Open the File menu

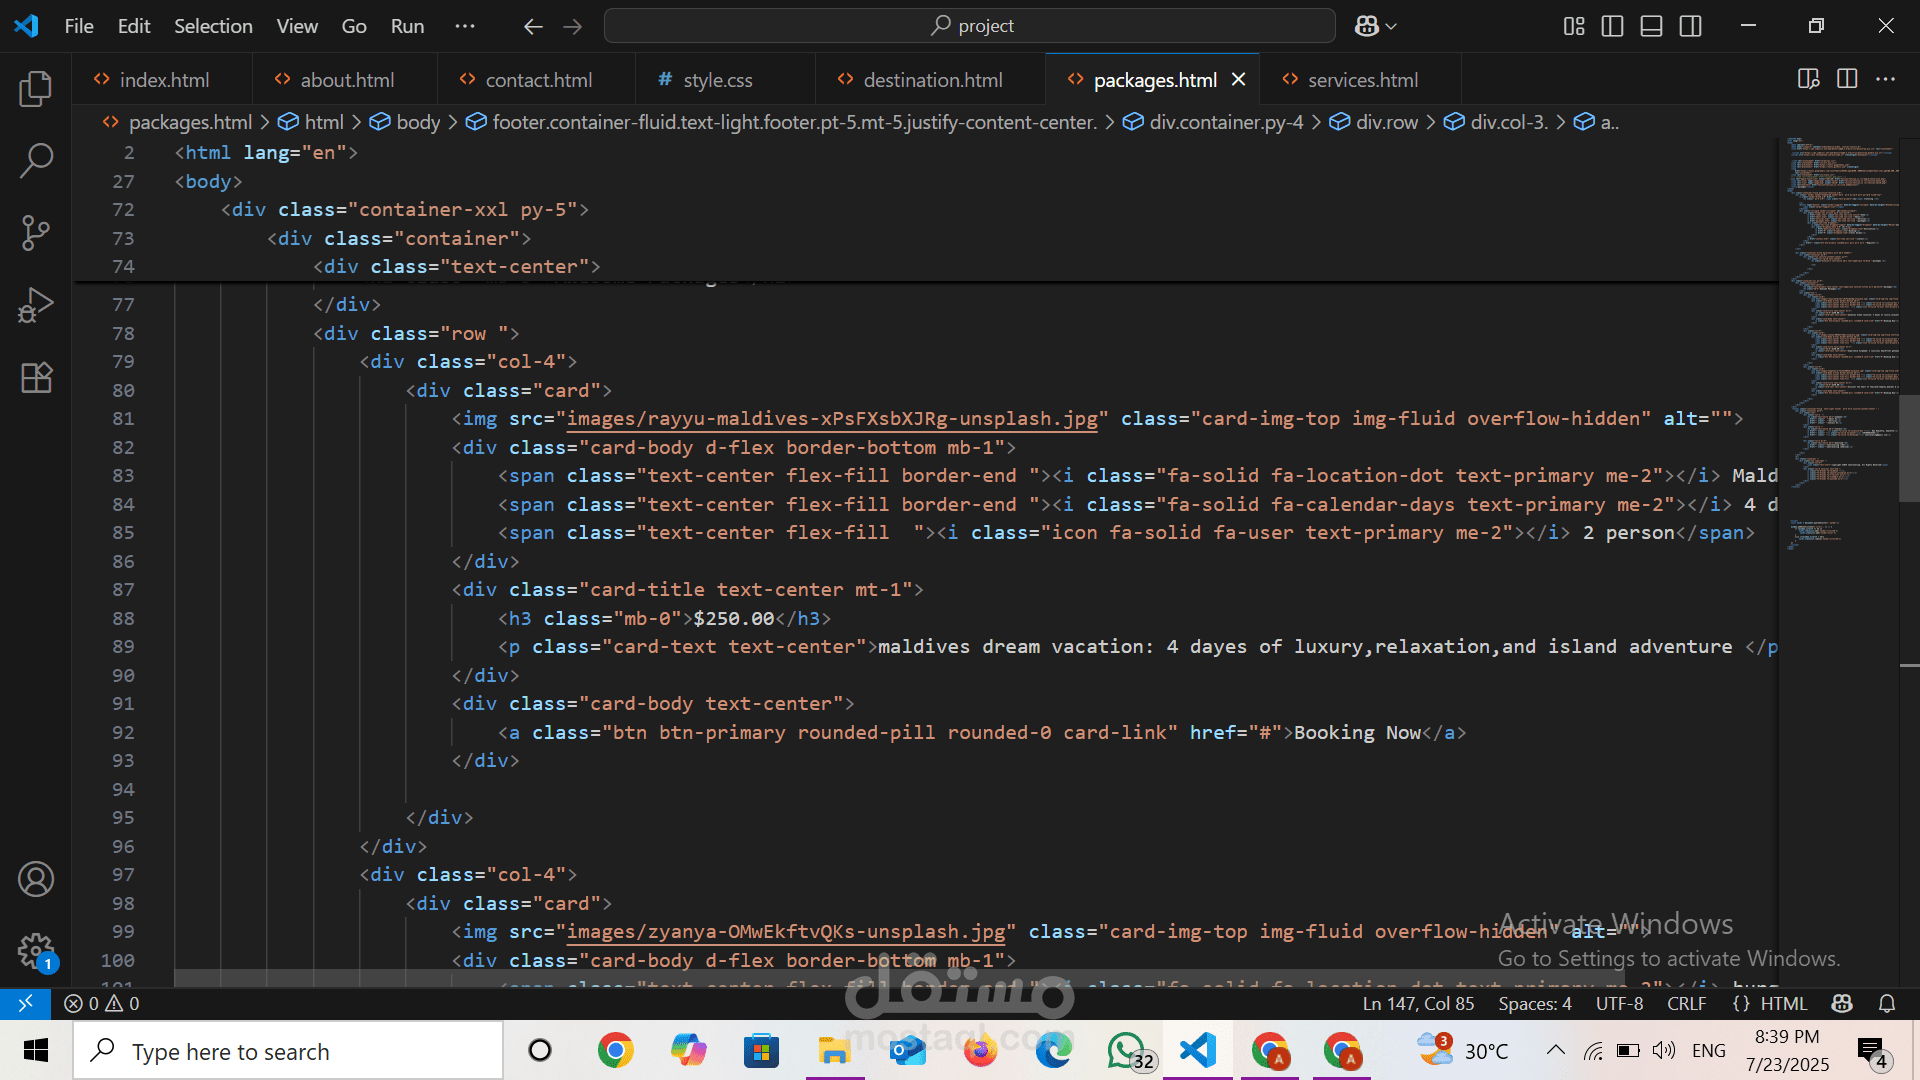coord(79,26)
